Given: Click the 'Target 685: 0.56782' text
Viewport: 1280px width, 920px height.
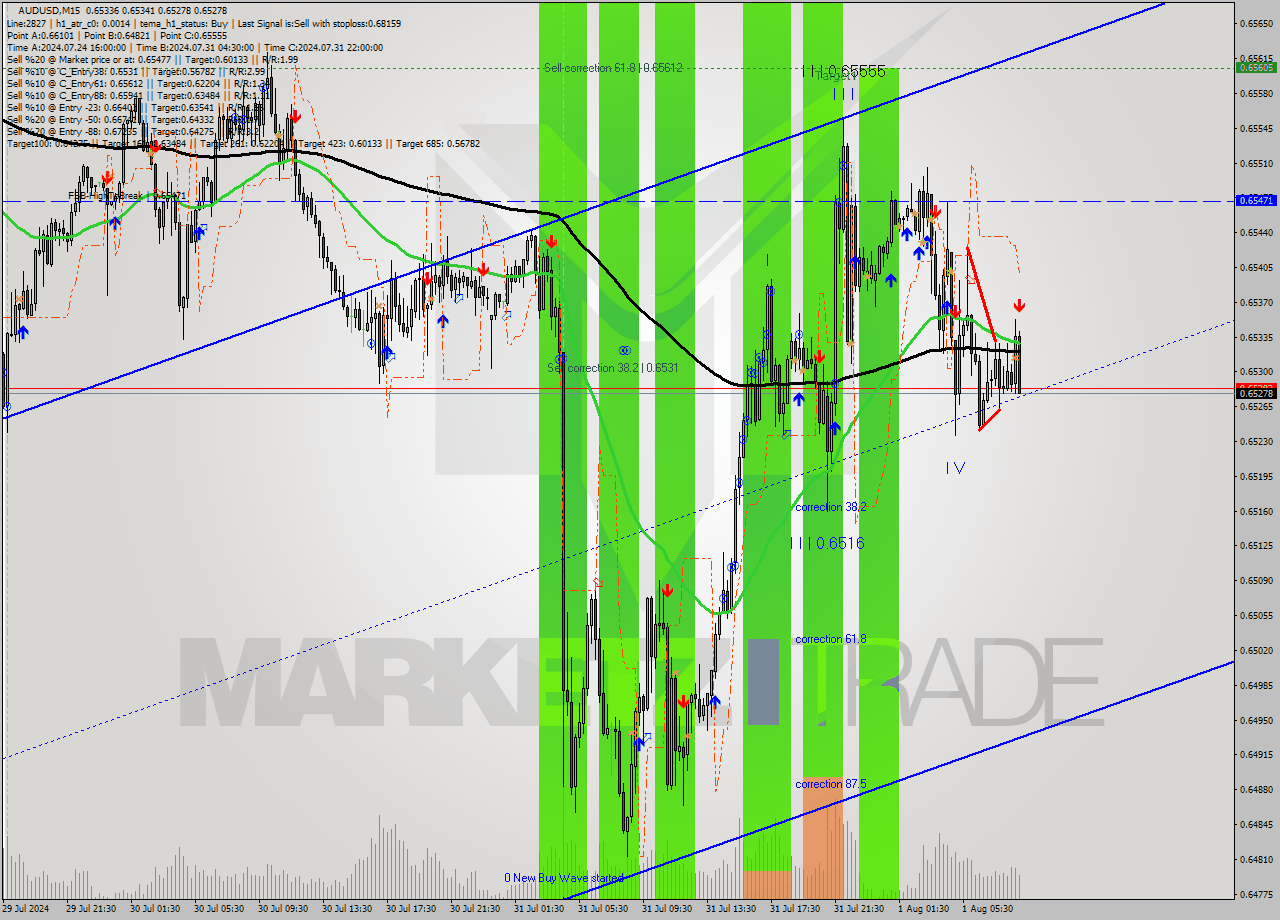Looking at the screenshot, I should click(x=438, y=143).
